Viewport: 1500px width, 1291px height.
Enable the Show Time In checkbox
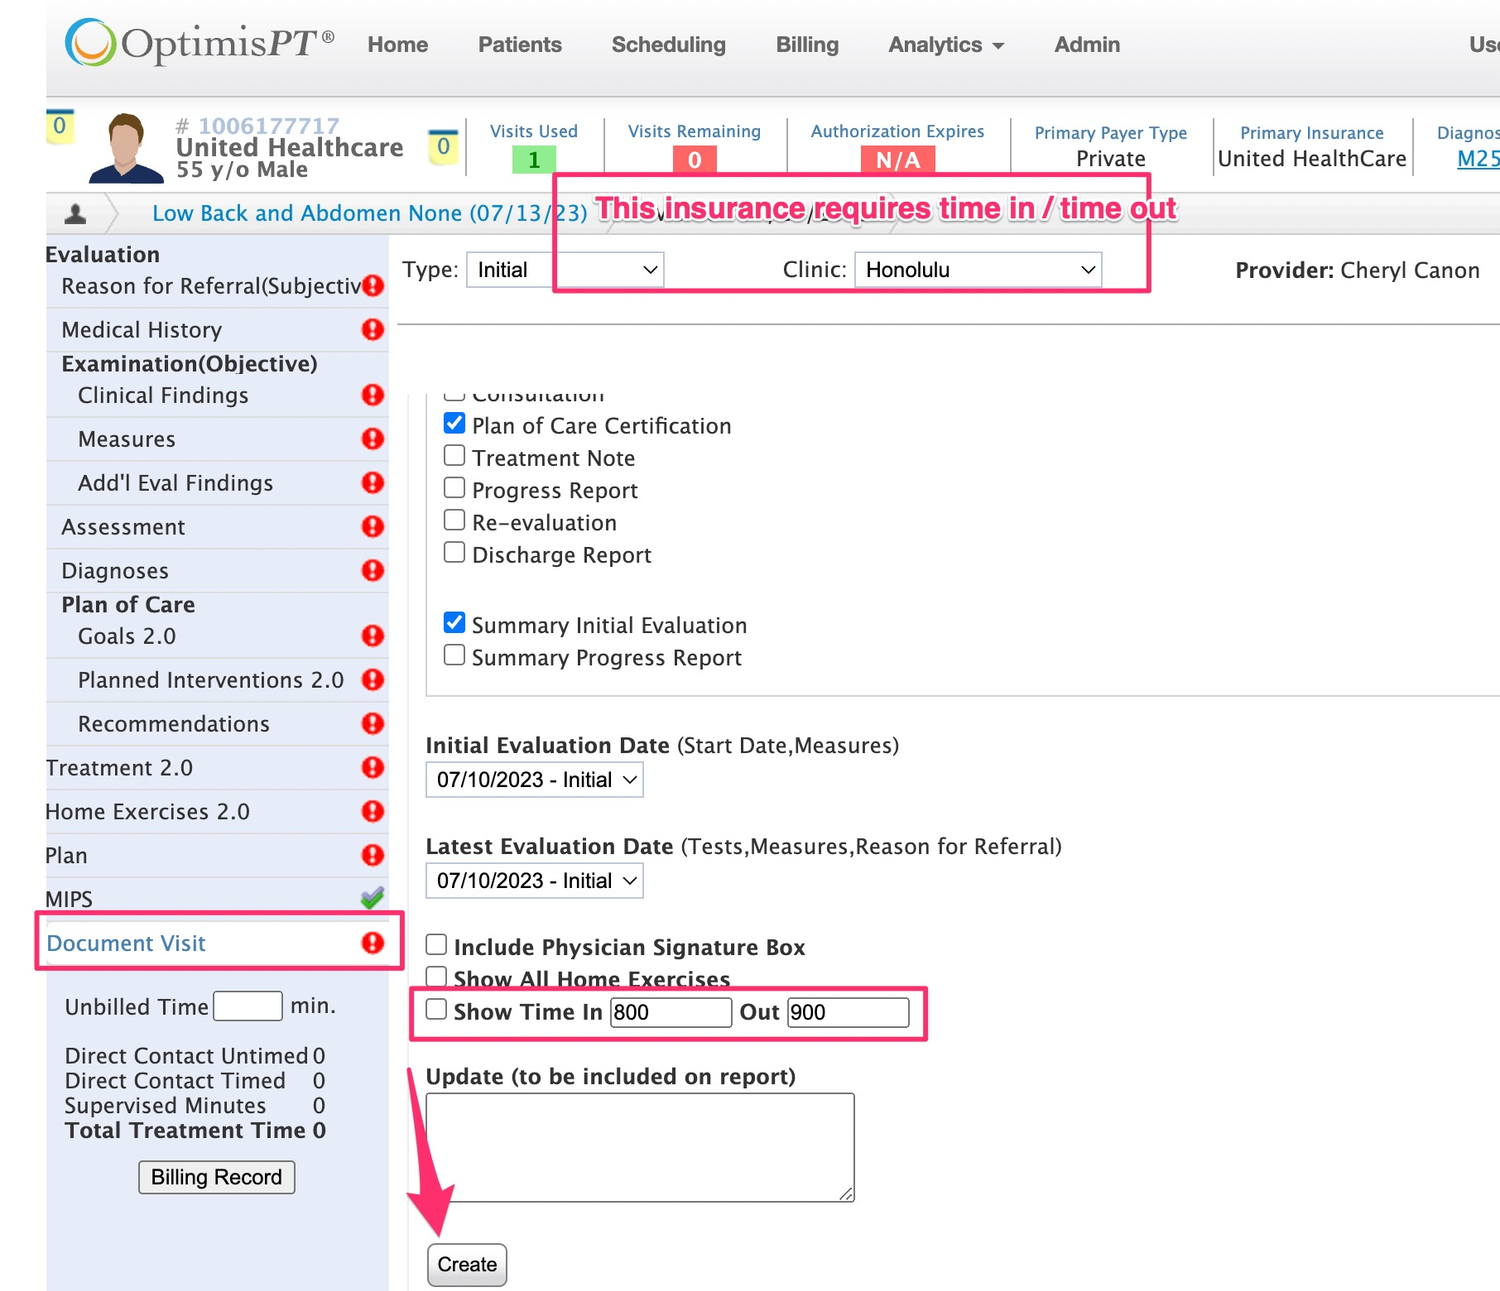pos(437,1010)
